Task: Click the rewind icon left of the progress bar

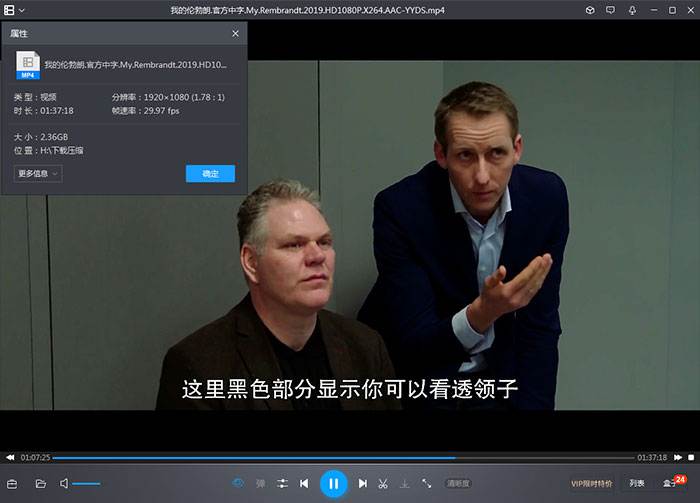Action: (10, 457)
